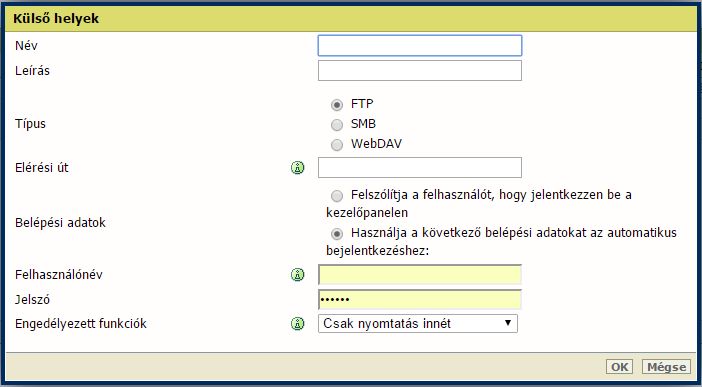Select the WebDAV radio option
The image size is (702, 387).
337,145
